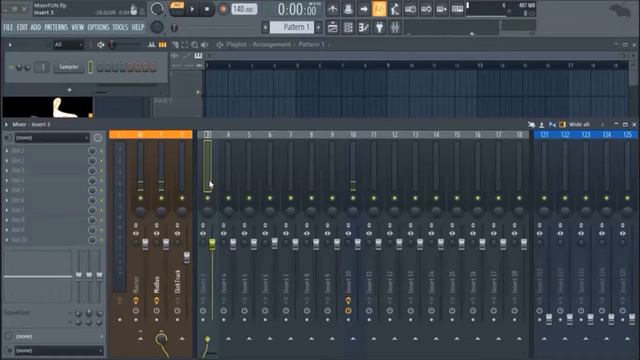This screenshot has width=640, height=360.
Task: Toggle MixBus orange send icon
Action: click(156, 300)
